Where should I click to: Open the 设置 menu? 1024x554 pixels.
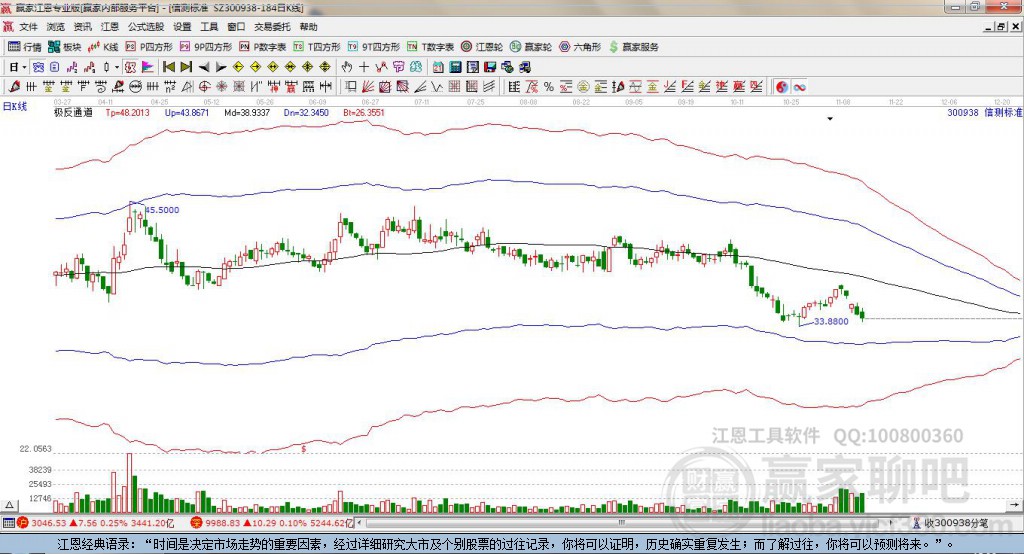pos(182,27)
